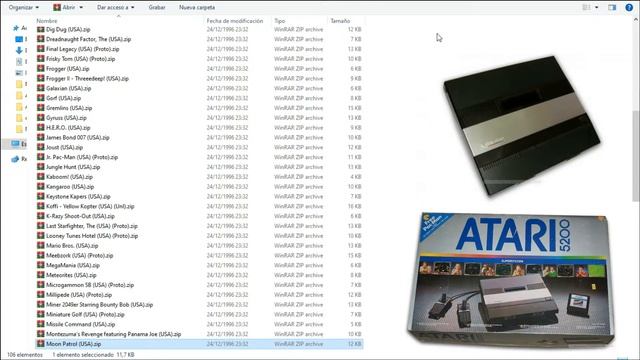
Task: Click the zip icon of Joust (USA).zip
Action: click(40, 147)
